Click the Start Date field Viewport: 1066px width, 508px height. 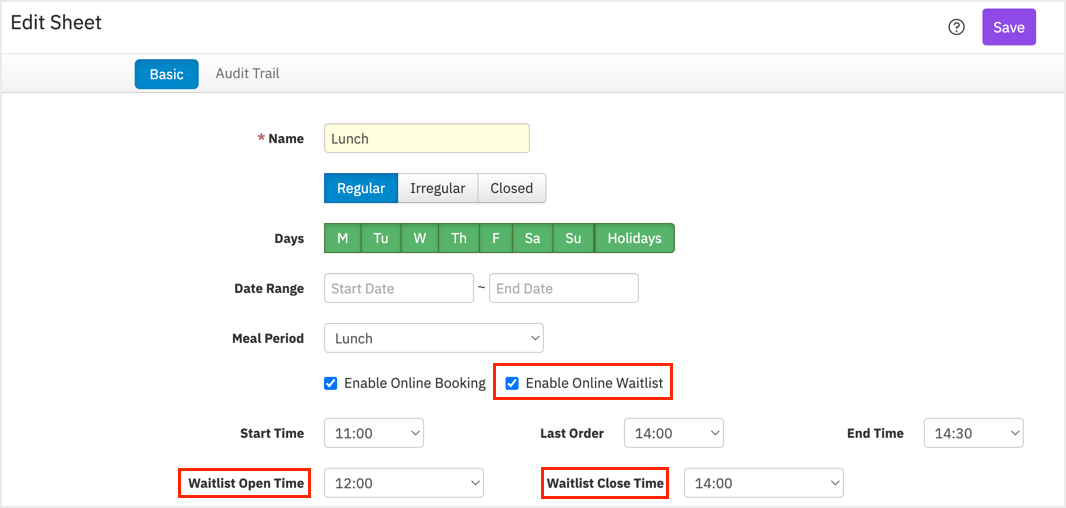point(398,288)
